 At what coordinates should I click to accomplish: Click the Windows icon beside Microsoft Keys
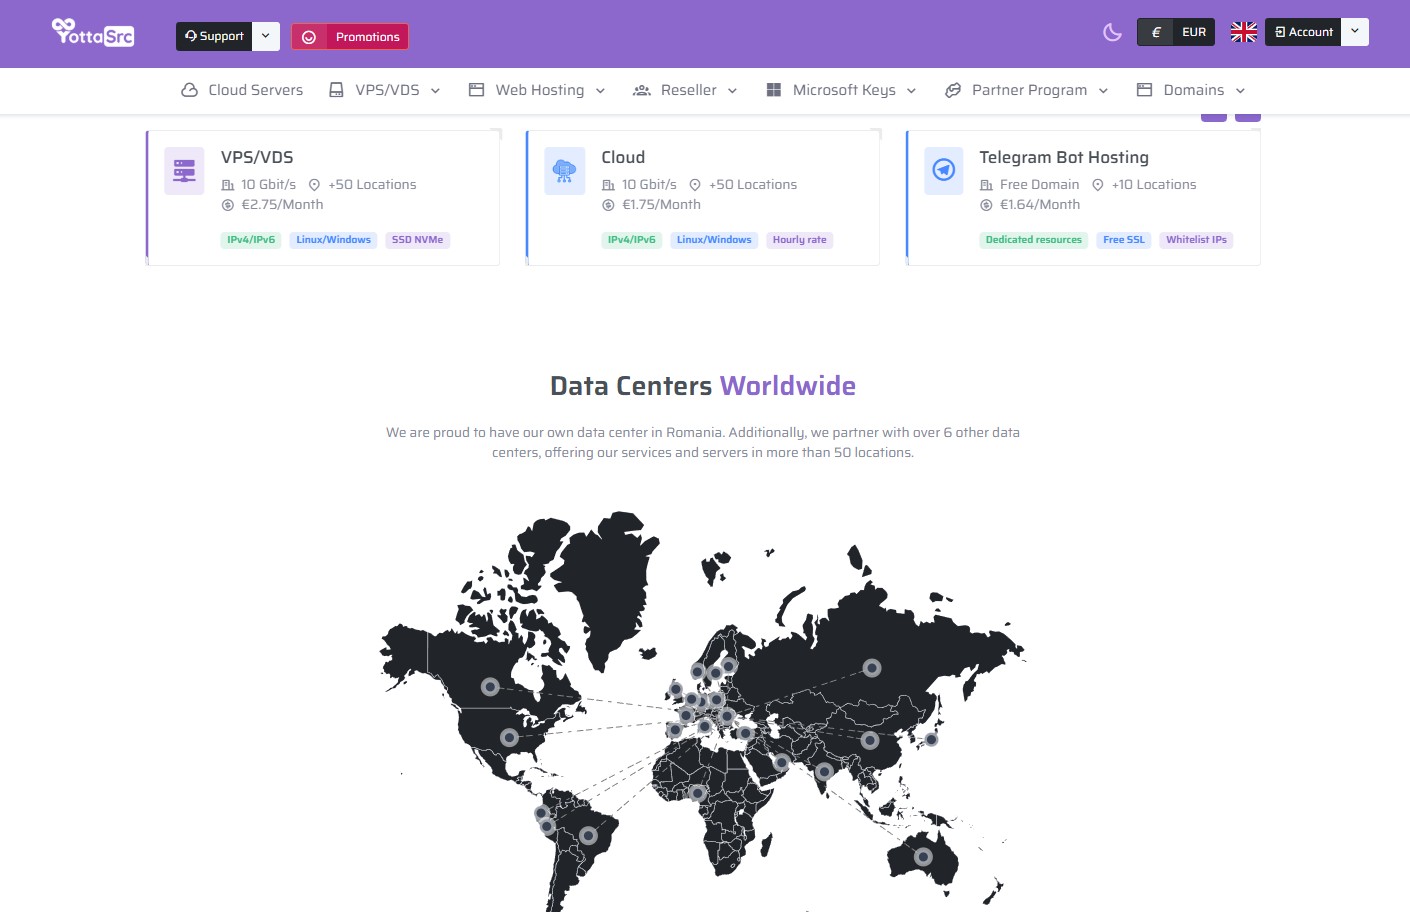(774, 89)
